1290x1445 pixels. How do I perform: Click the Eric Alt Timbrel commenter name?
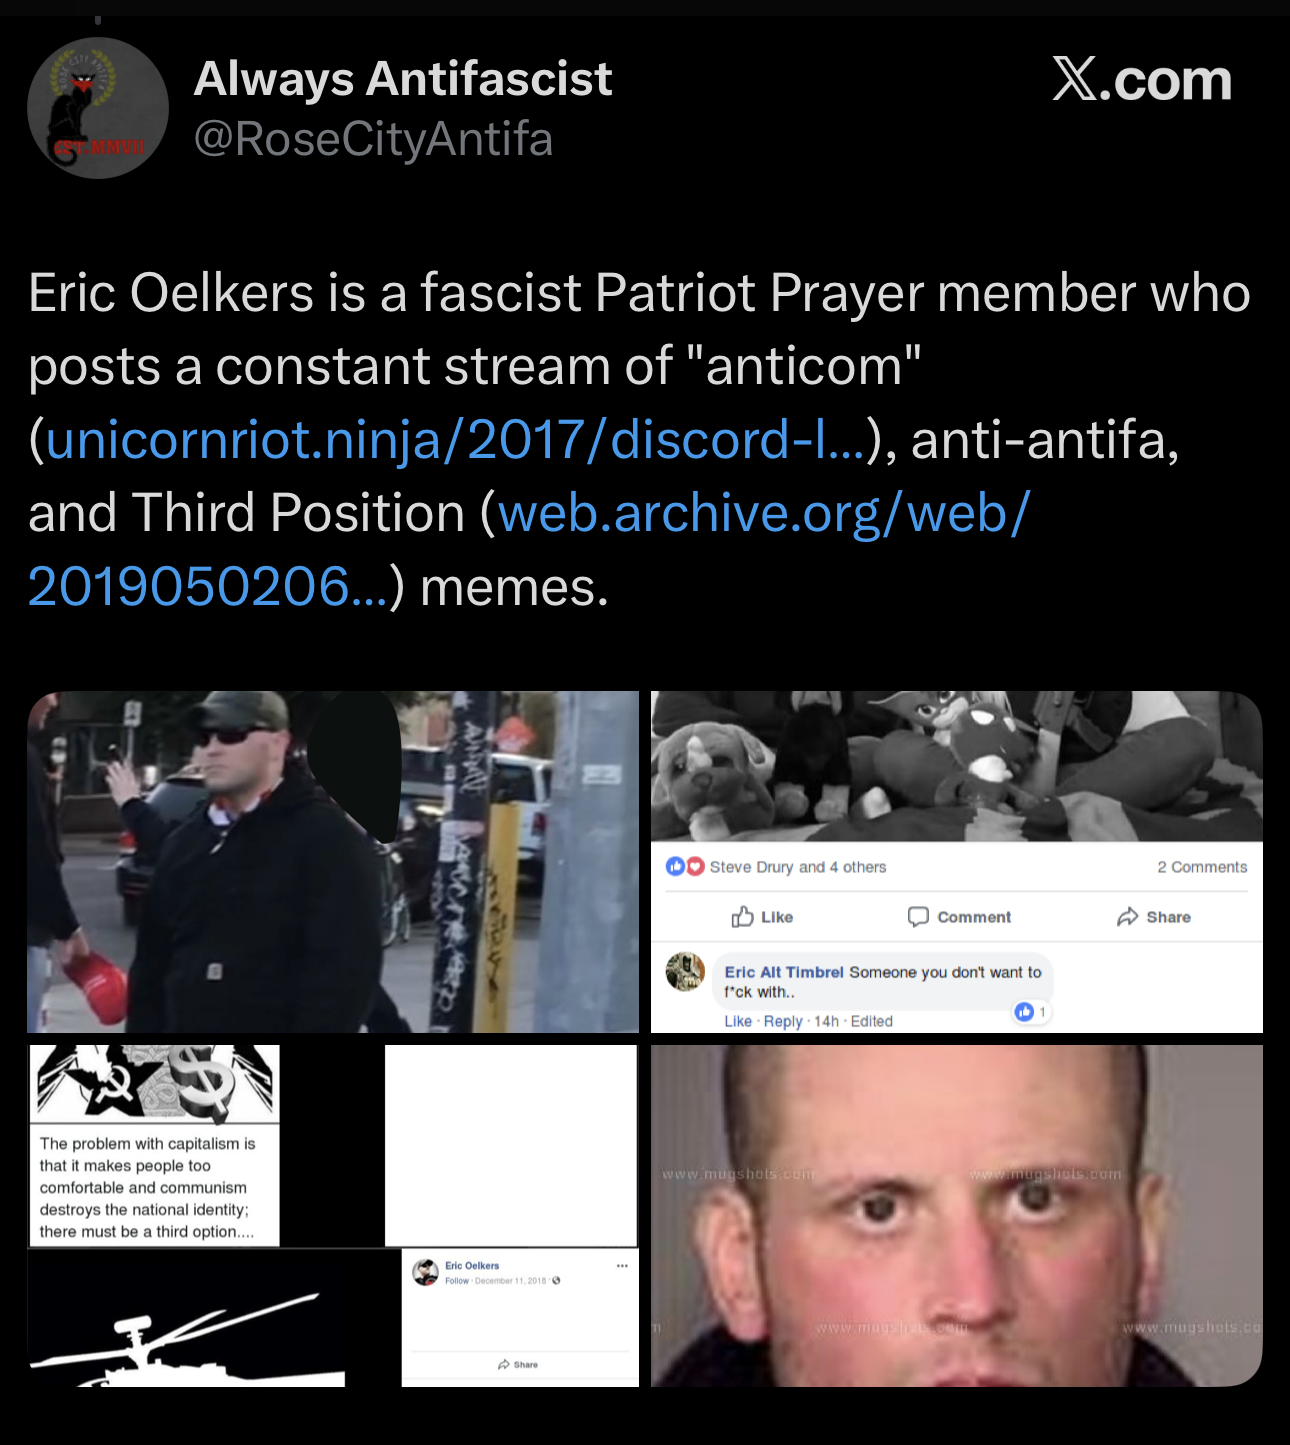click(x=784, y=972)
